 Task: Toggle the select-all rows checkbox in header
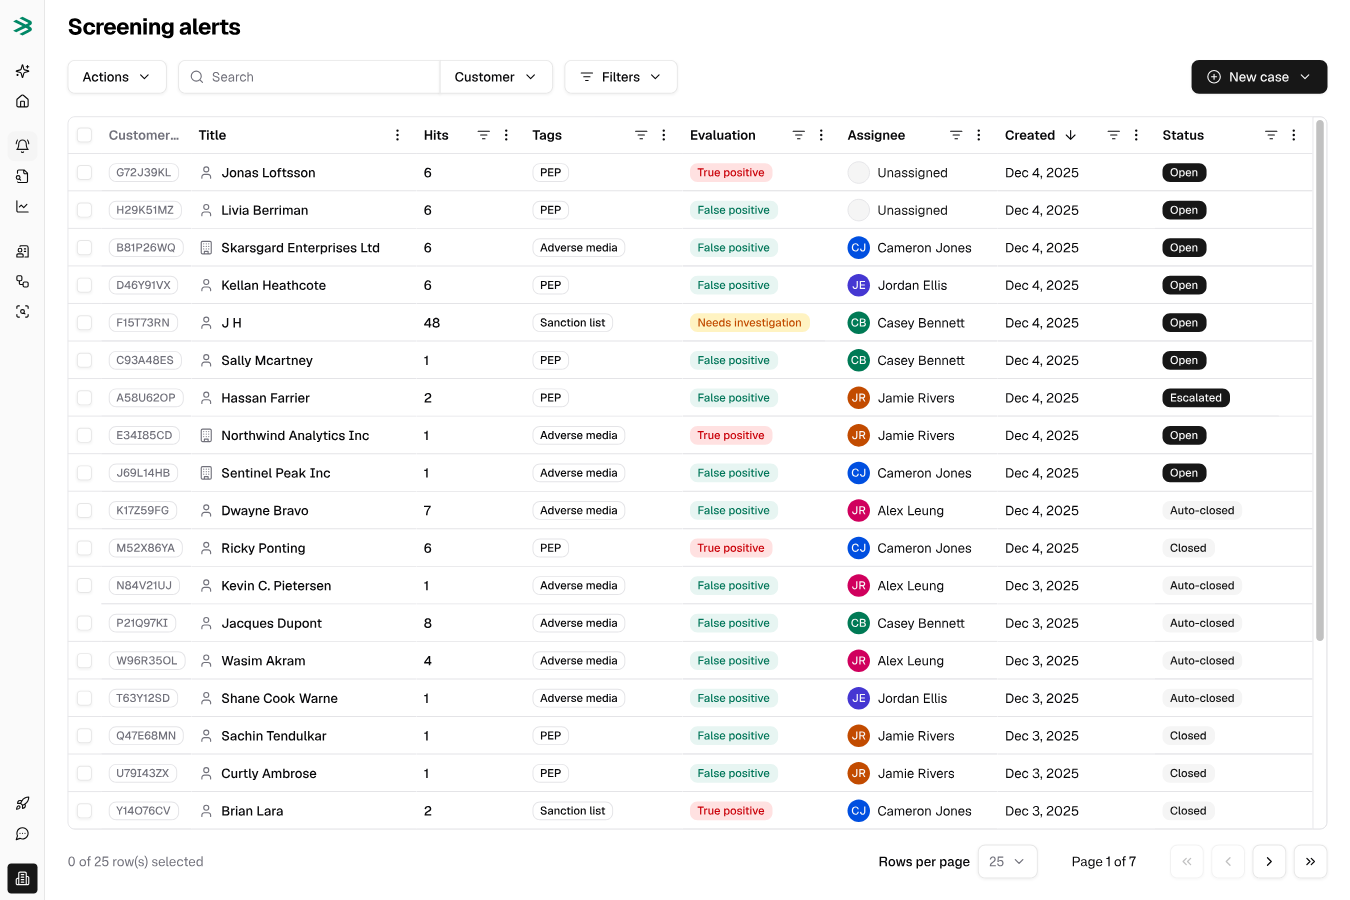pyautogui.click(x=85, y=135)
